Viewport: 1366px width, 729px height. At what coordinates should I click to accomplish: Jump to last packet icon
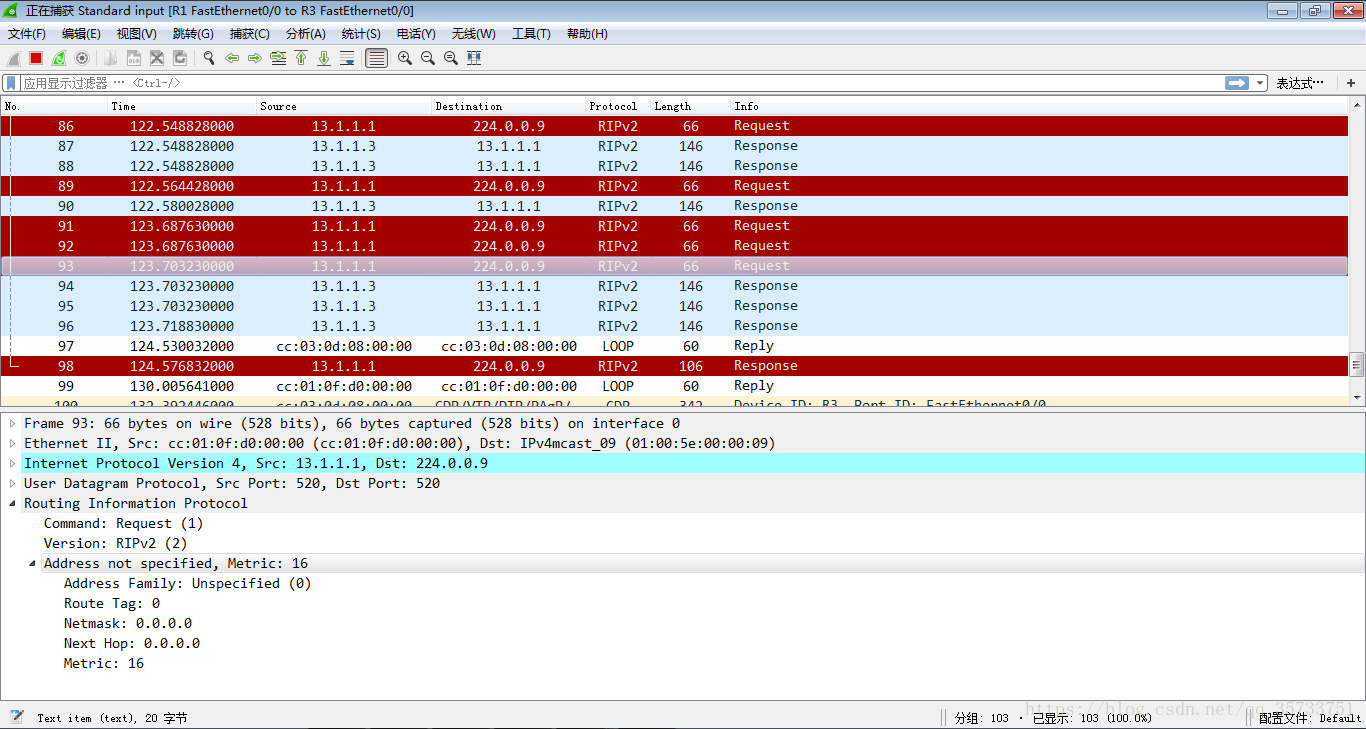tap(324, 58)
